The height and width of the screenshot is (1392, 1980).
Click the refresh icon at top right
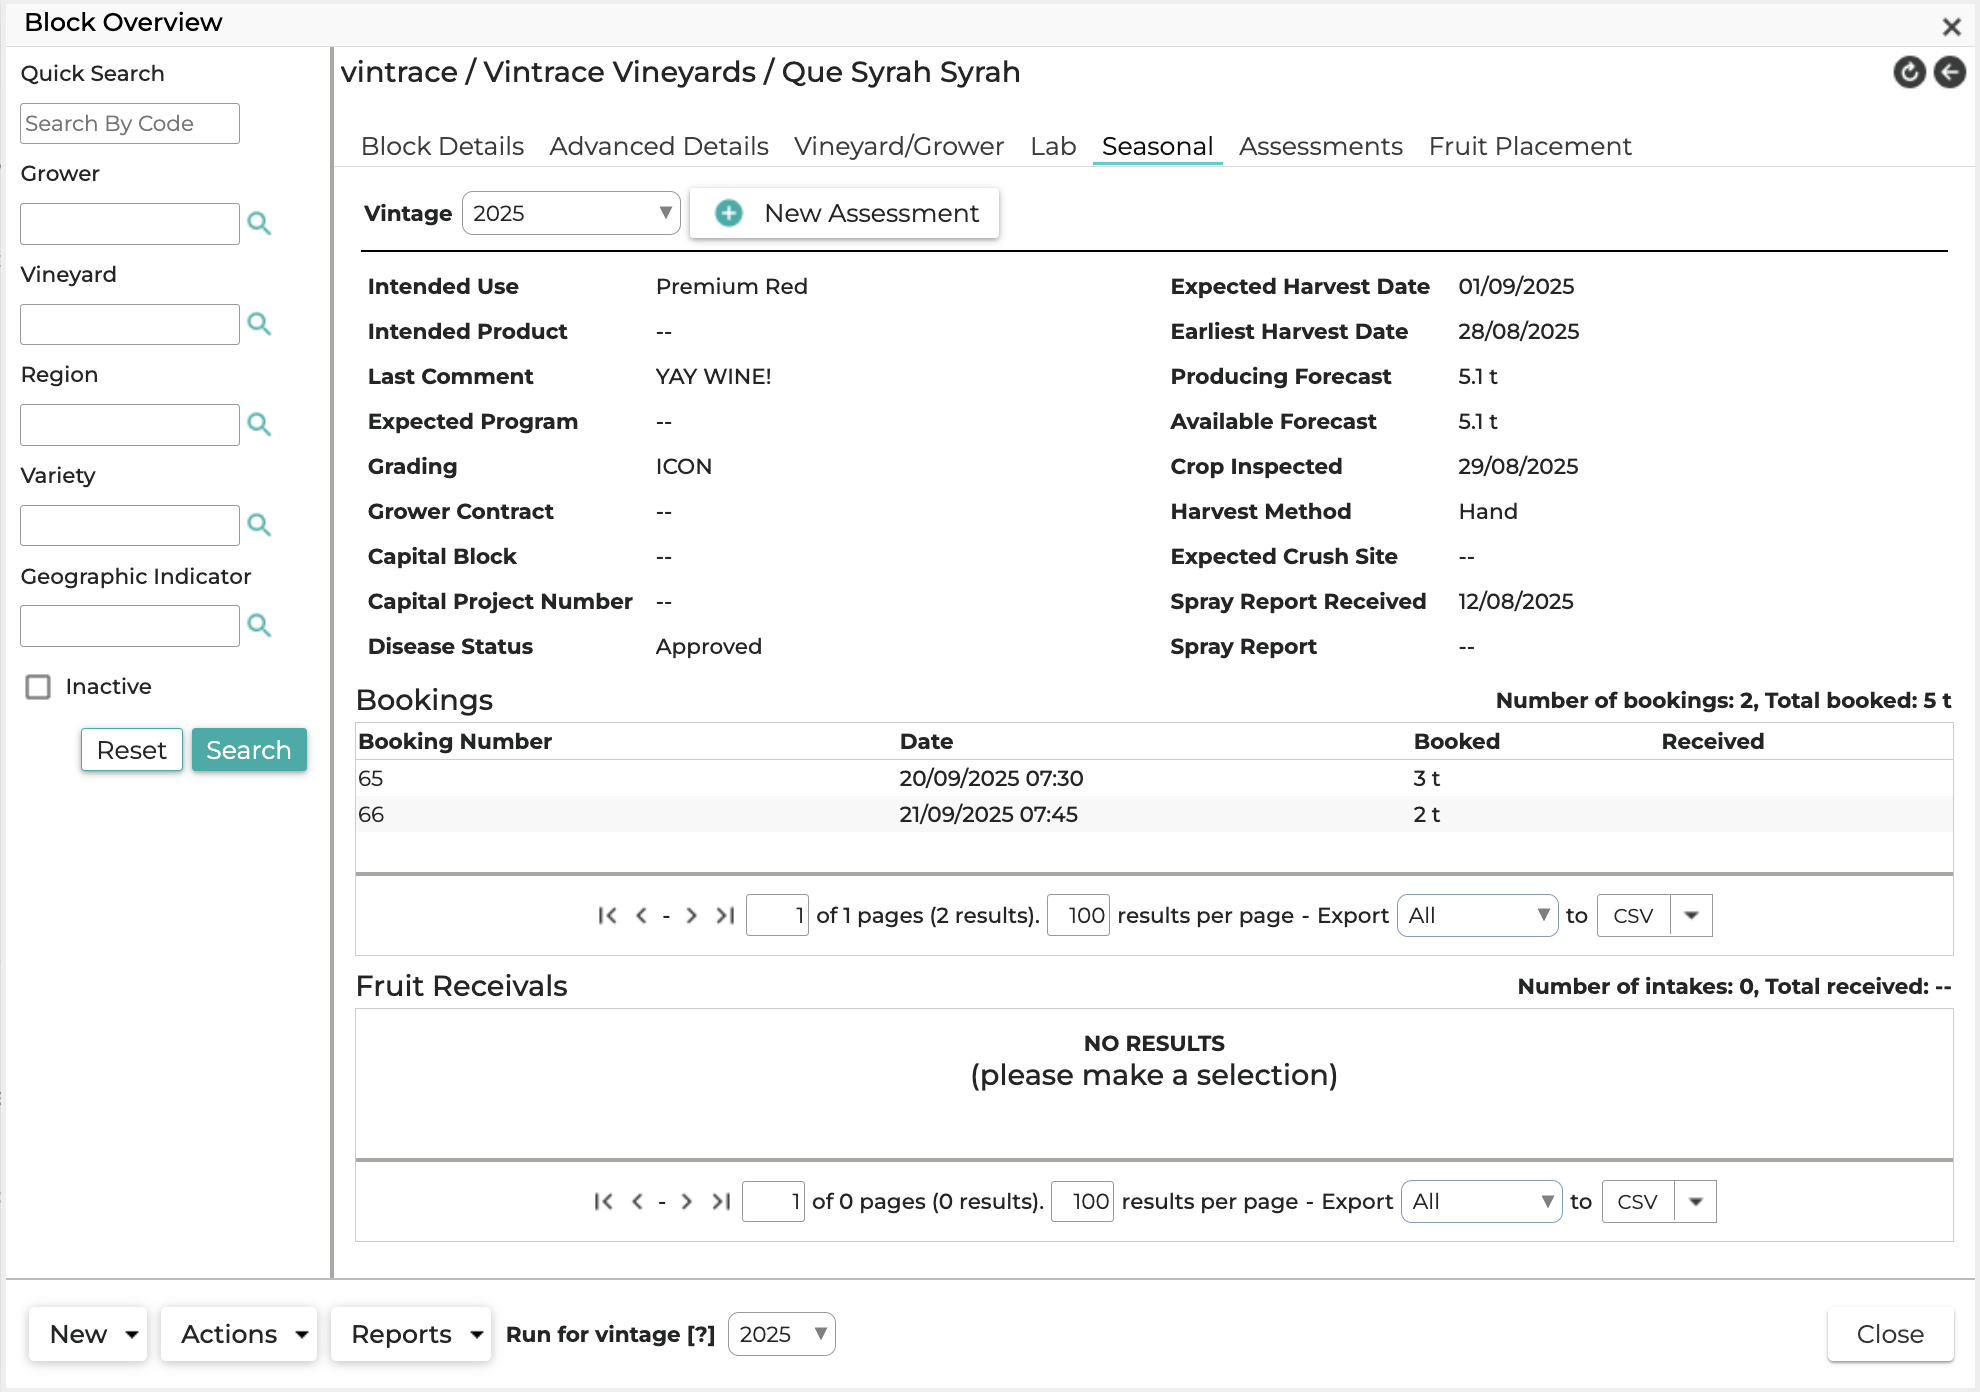click(x=1909, y=72)
